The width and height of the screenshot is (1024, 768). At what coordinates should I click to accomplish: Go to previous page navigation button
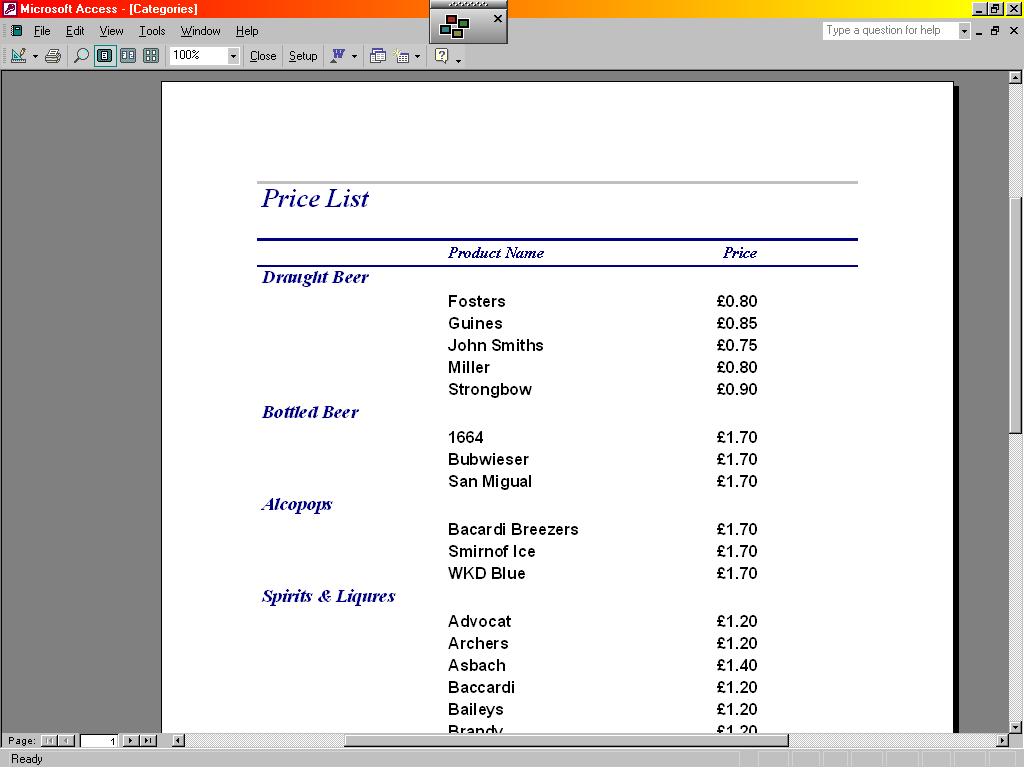point(66,741)
